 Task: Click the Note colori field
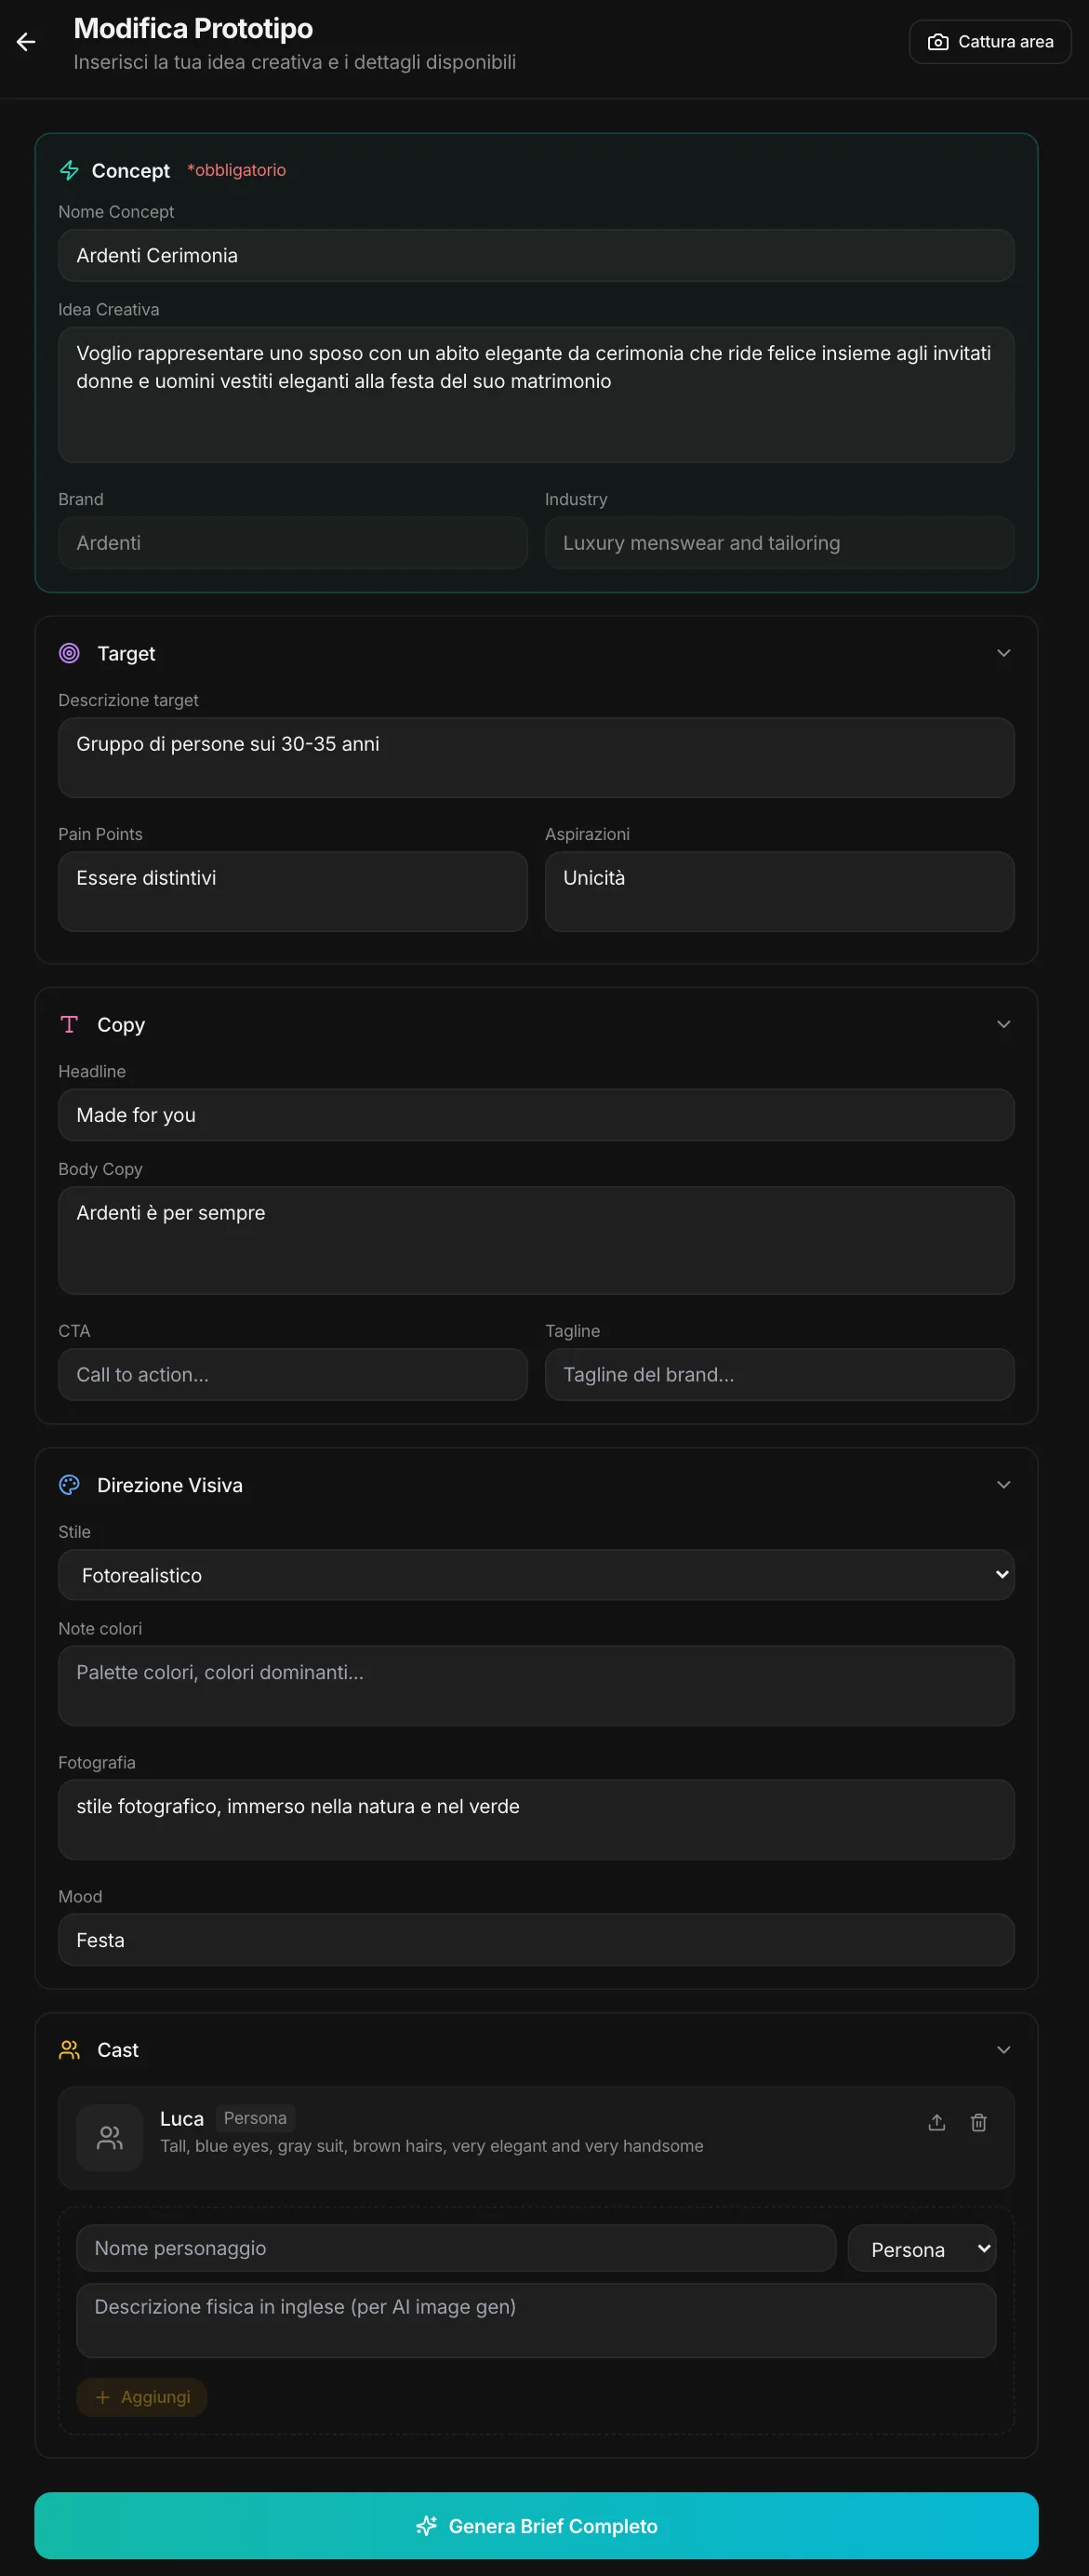point(536,1686)
